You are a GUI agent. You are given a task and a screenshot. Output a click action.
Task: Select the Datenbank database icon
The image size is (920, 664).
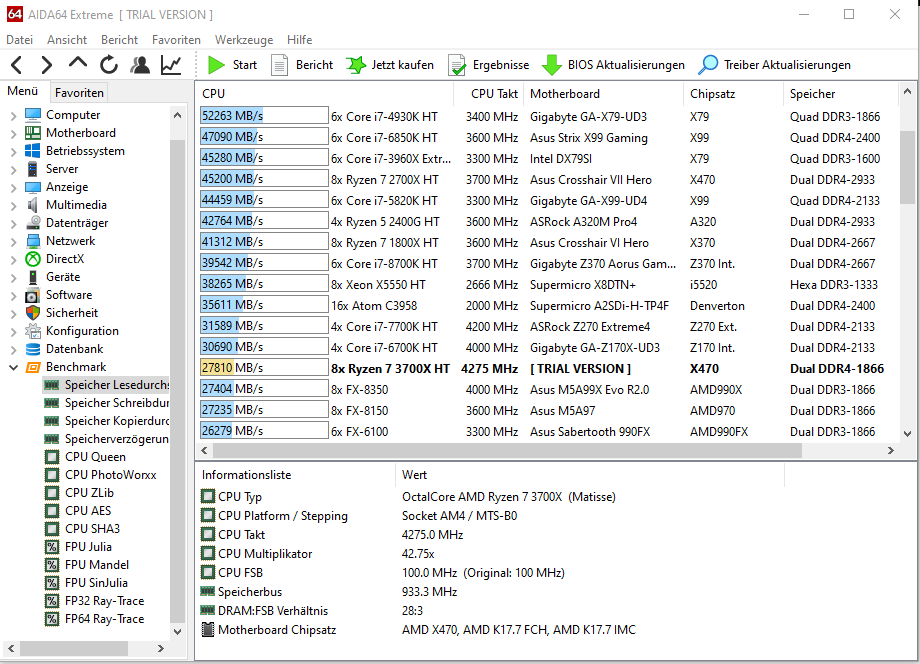click(x=33, y=349)
